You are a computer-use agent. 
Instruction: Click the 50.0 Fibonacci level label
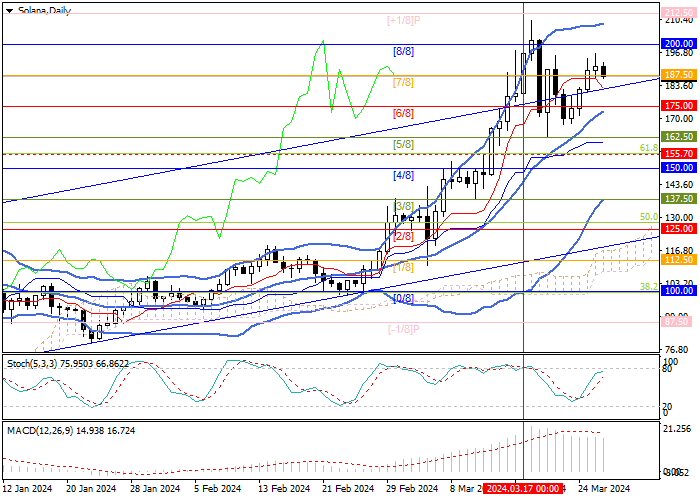point(649,217)
